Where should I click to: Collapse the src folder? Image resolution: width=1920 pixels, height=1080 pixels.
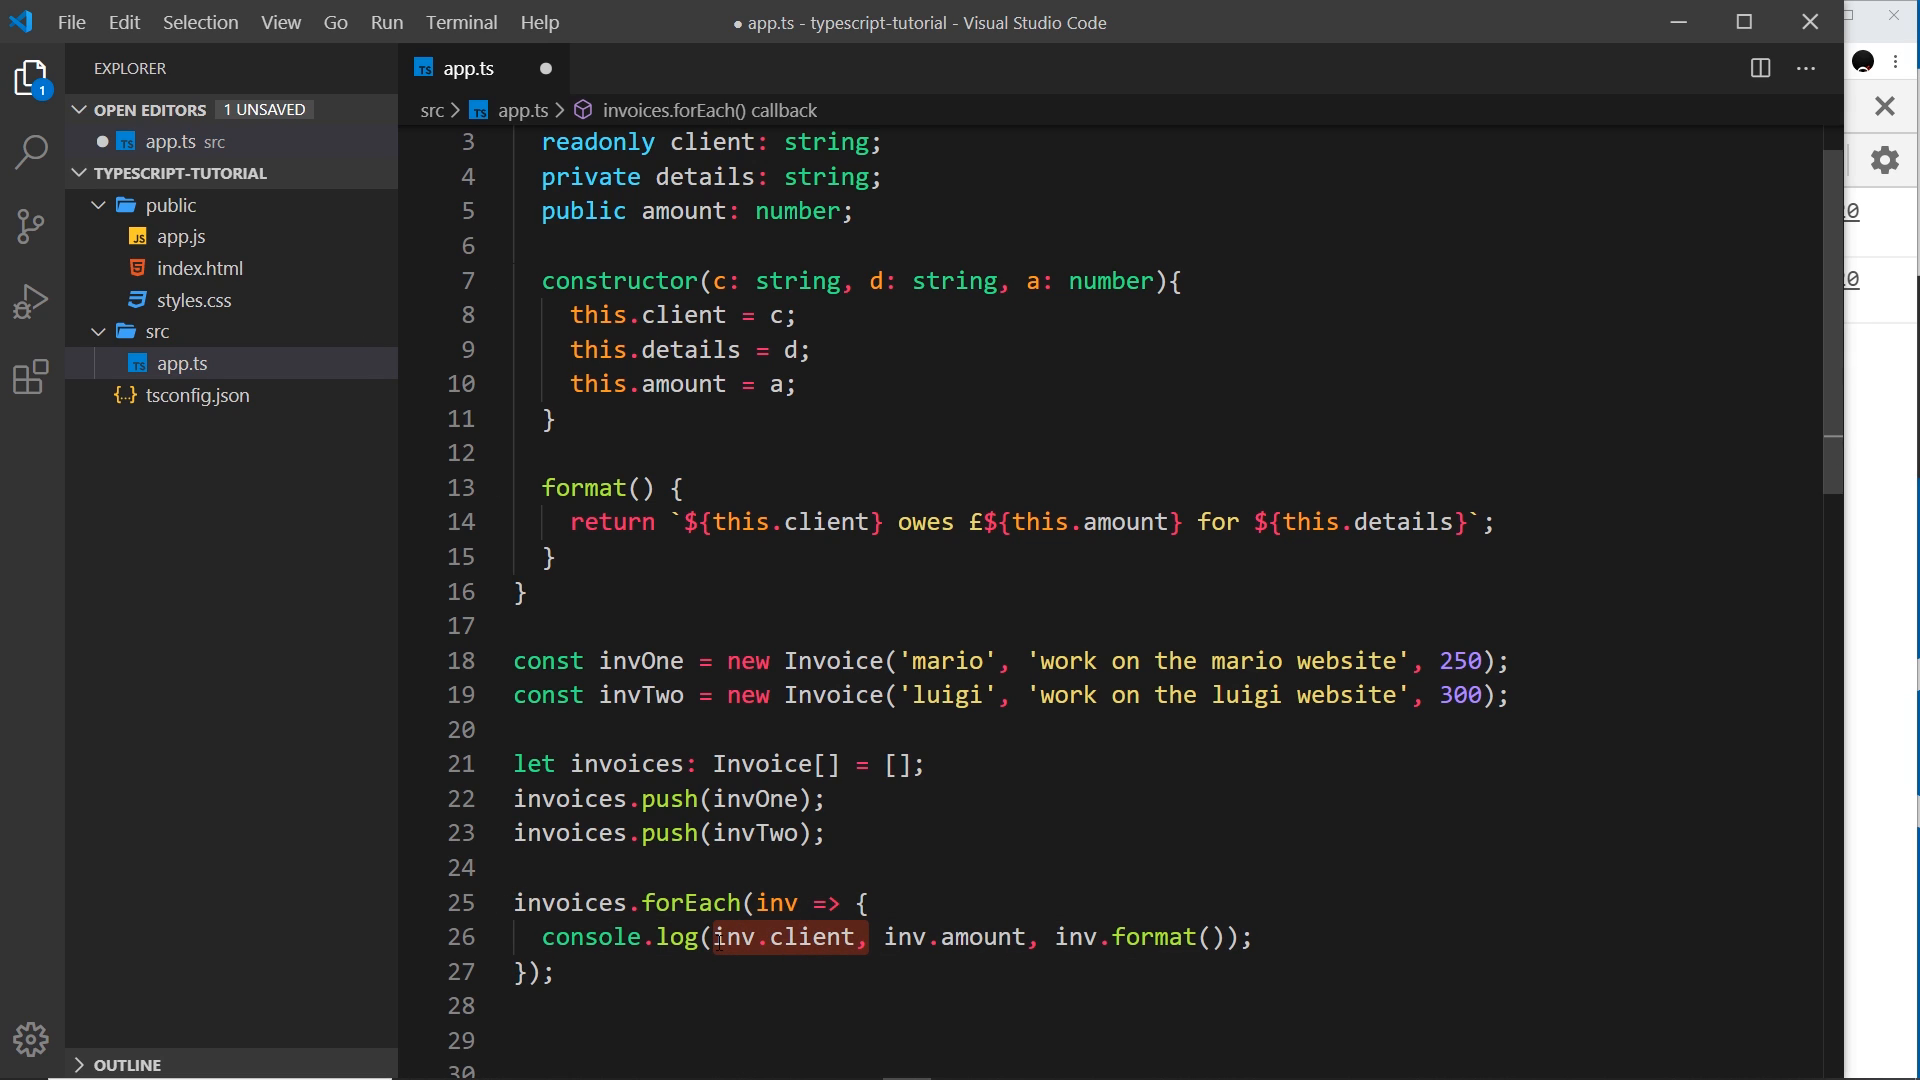[x=98, y=332]
